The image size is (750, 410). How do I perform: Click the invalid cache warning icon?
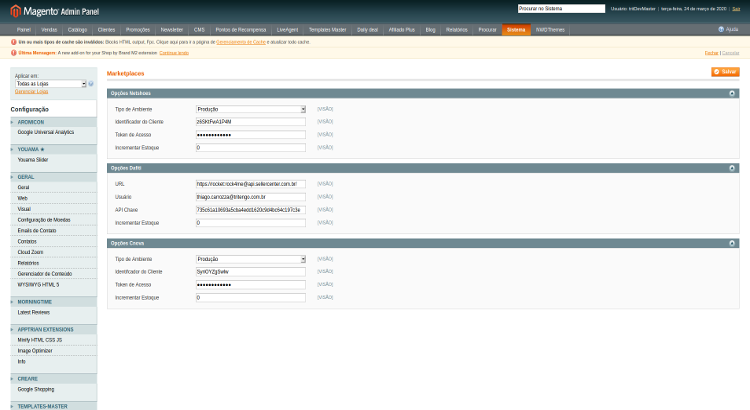click(13, 42)
